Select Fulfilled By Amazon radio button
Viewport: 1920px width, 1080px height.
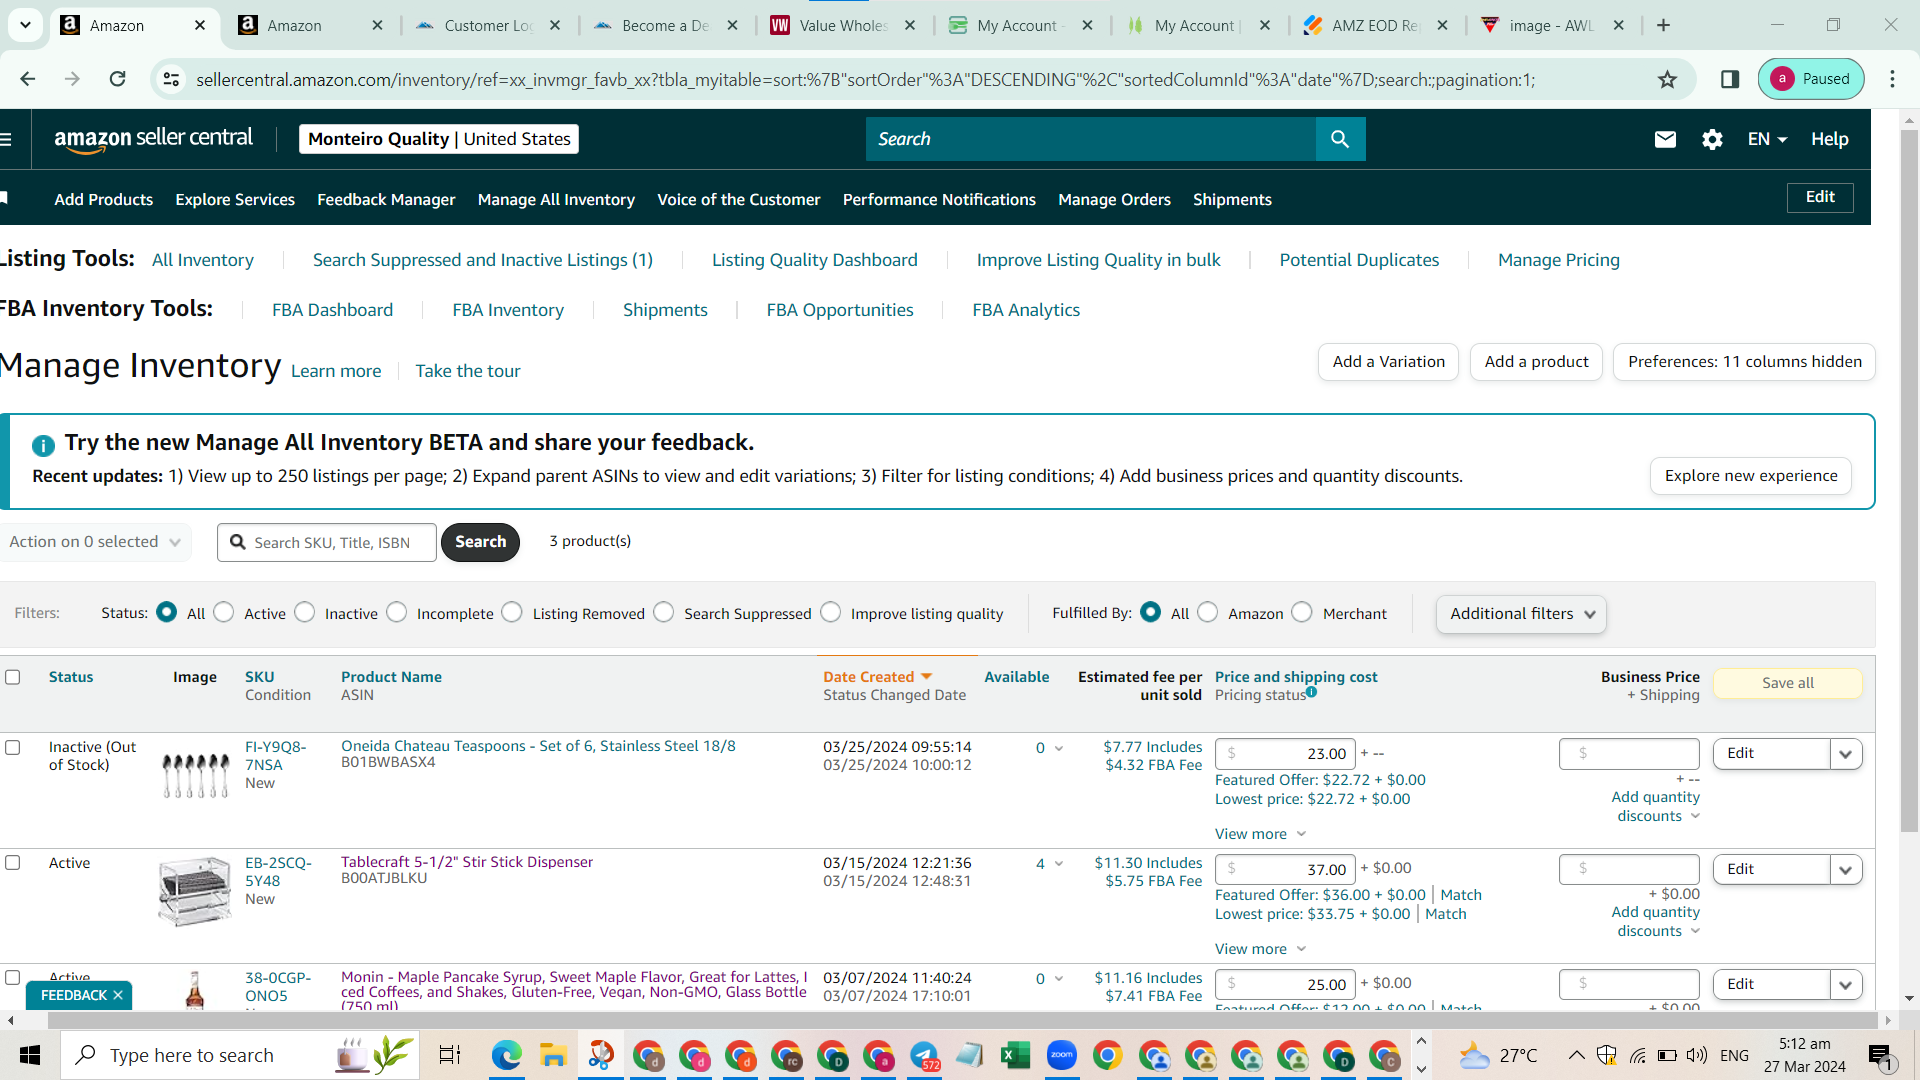click(1208, 612)
